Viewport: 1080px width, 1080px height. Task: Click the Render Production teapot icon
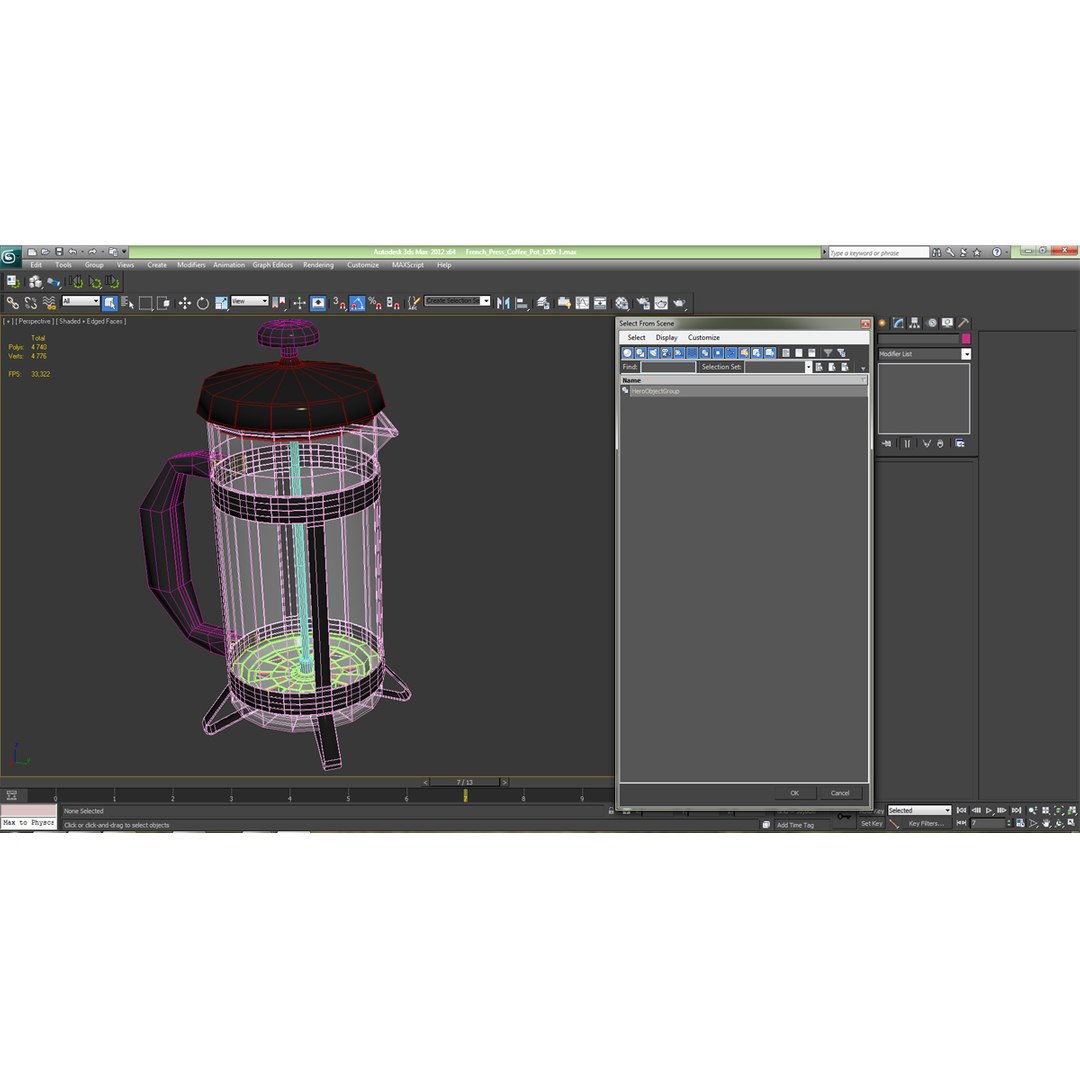tap(679, 303)
